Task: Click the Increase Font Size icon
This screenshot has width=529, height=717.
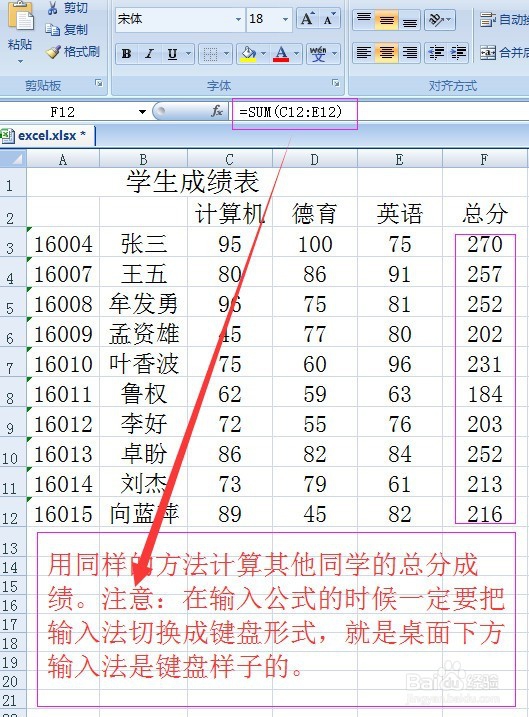Action: (x=307, y=19)
